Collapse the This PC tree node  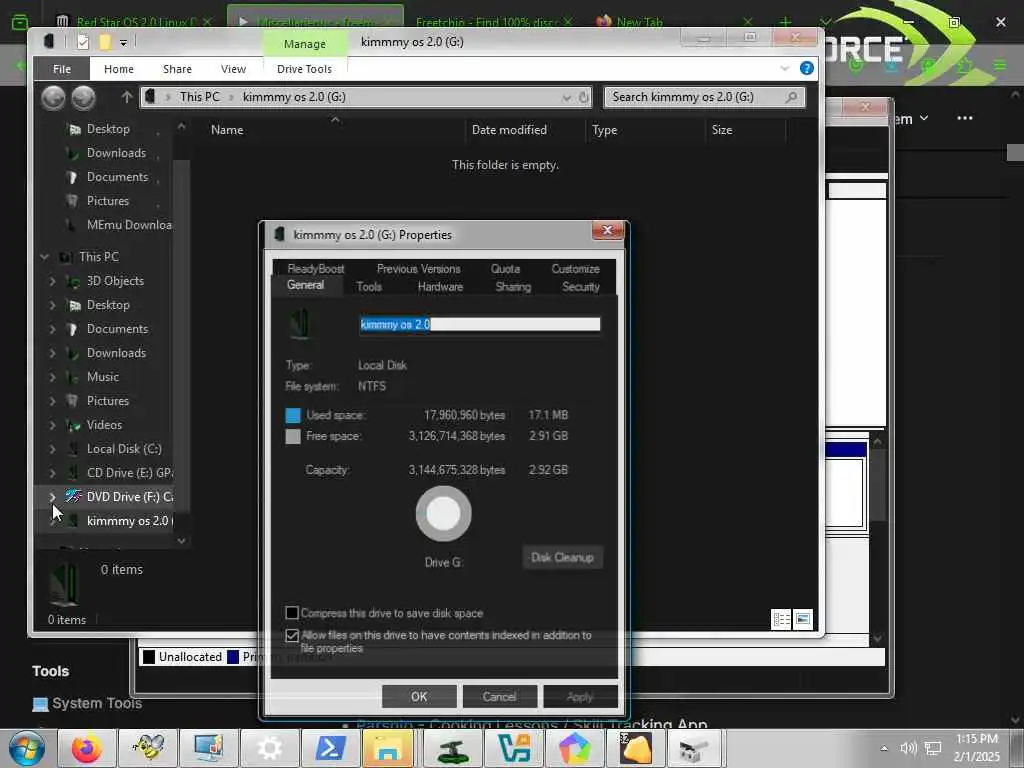(44, 257)
